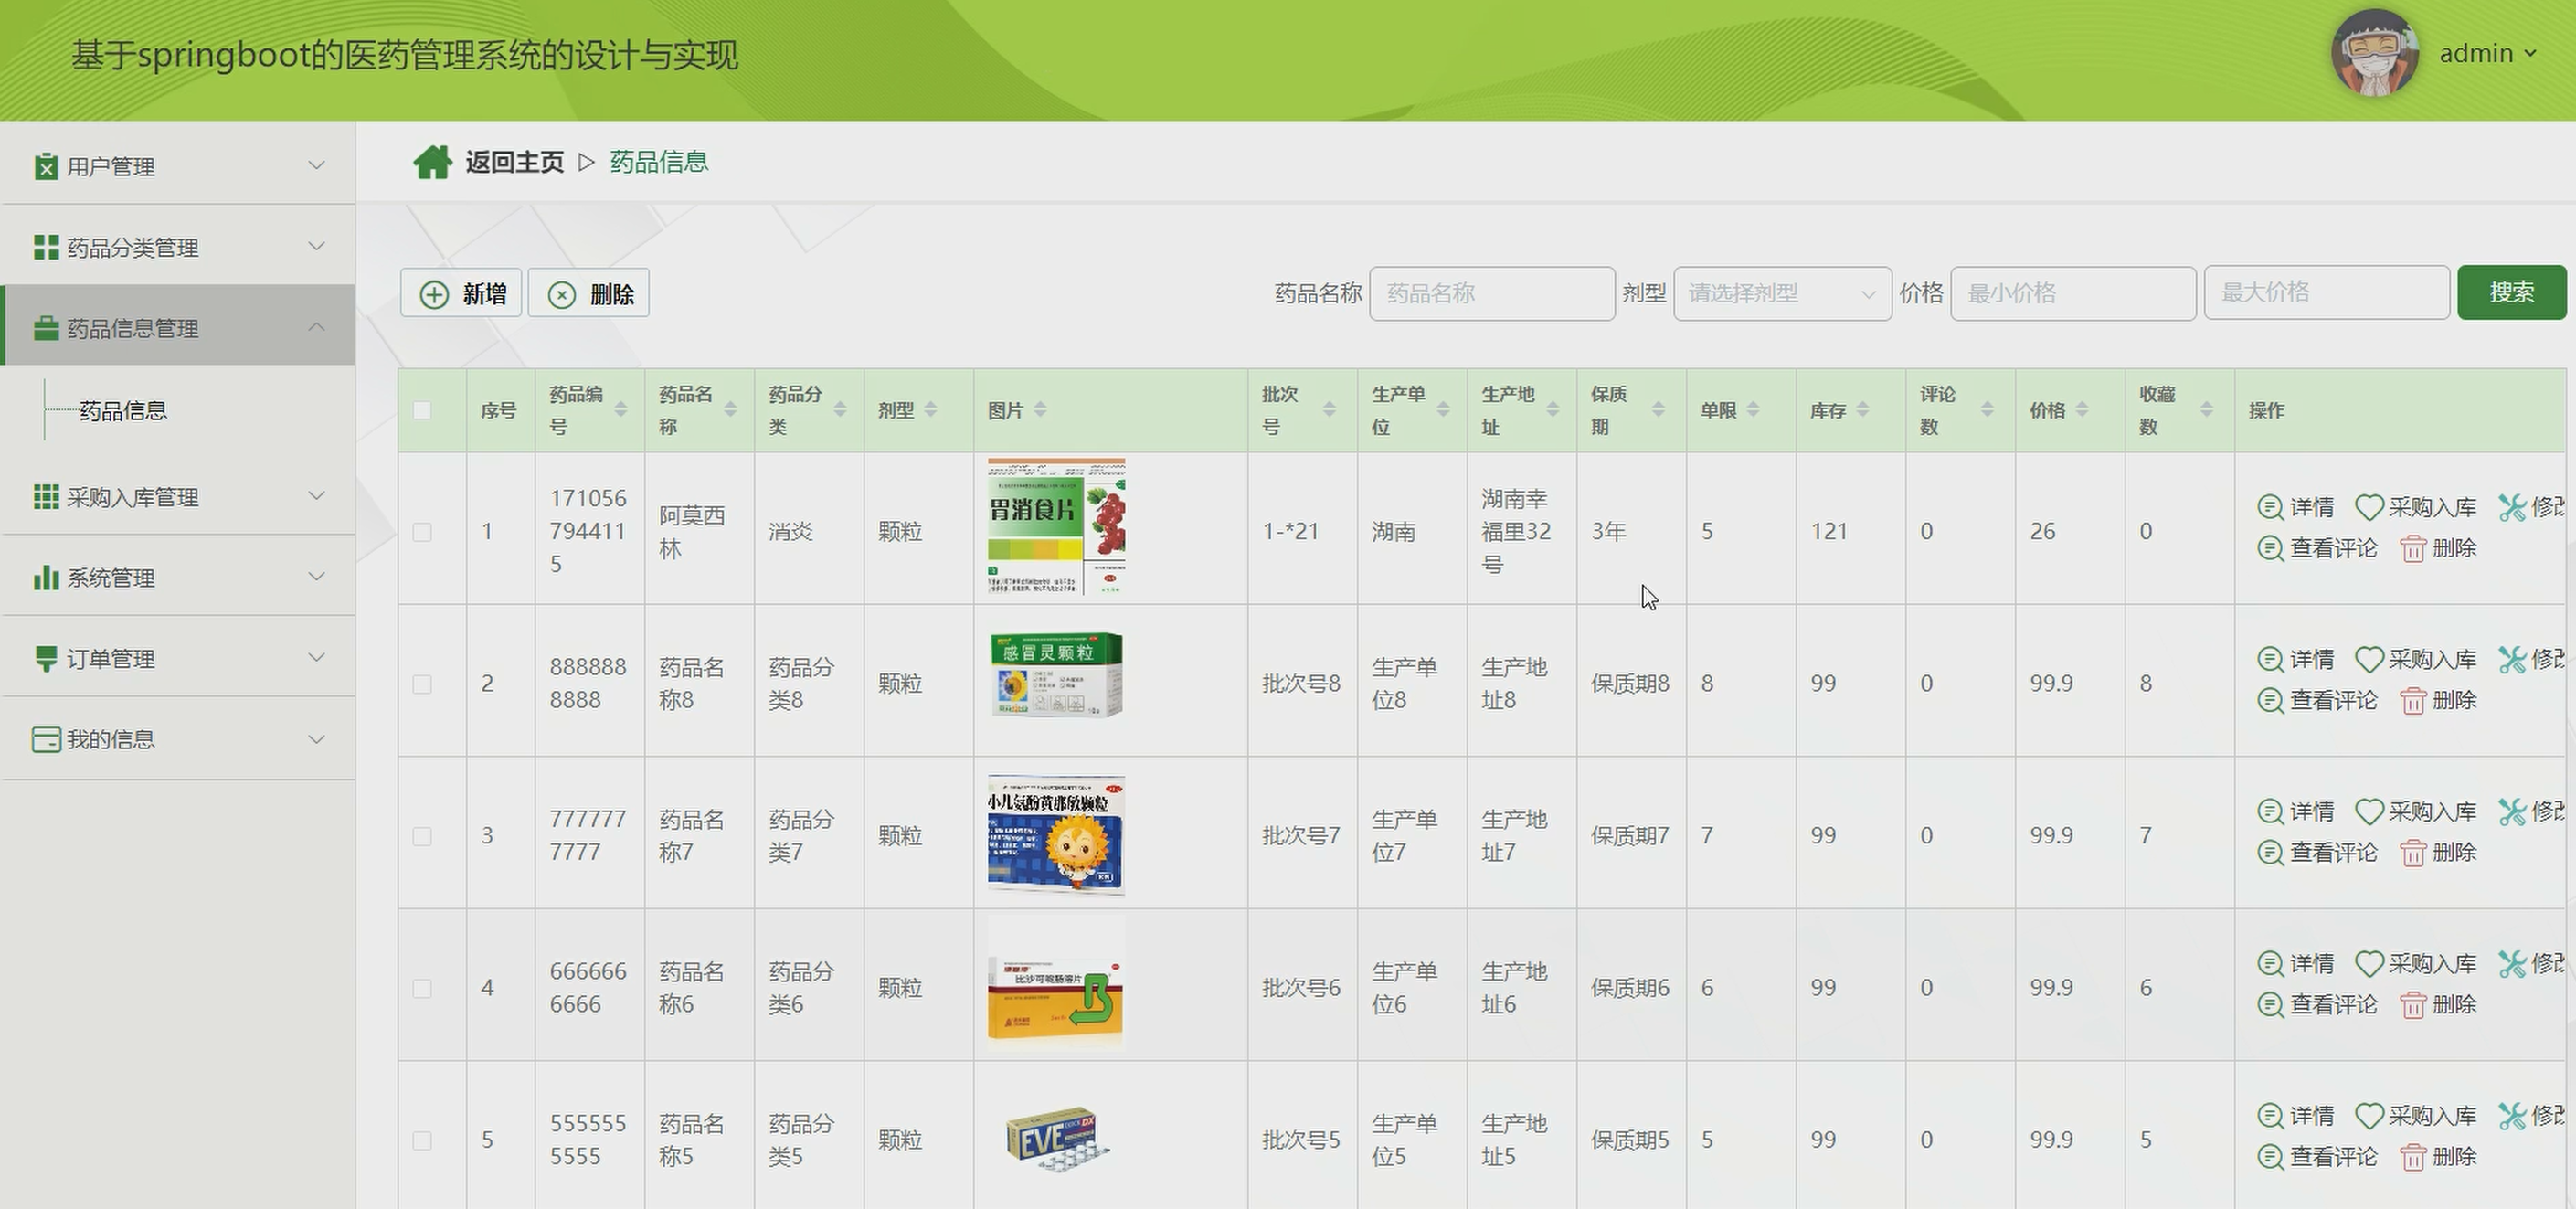Screen dimensions: 2576x1209
Task: Select the 系统管理 sidebar menu label
Action: point(110,578)
